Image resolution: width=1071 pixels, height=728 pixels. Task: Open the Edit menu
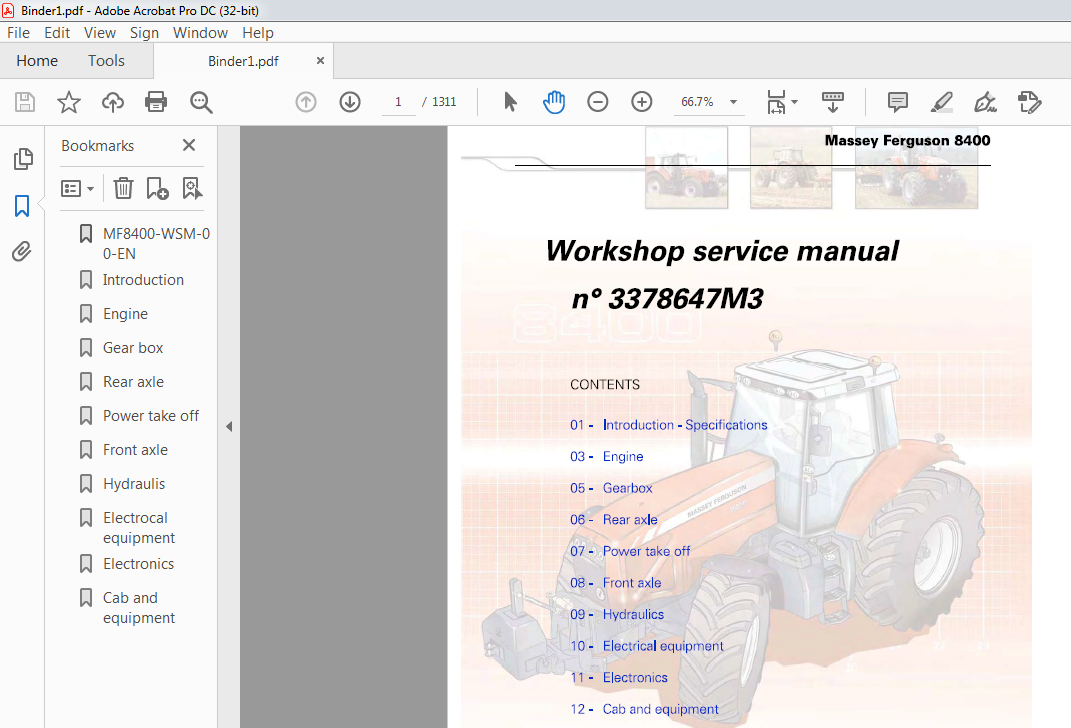(57, 33)
